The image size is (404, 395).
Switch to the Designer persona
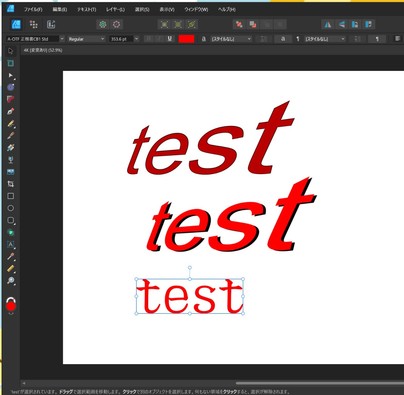(16, 24)
